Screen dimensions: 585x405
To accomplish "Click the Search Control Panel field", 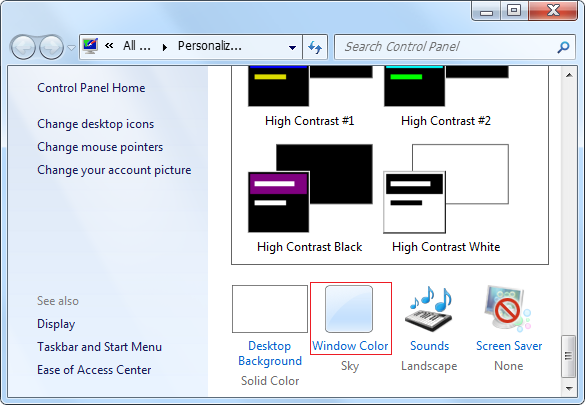I will tap(454, 47).
